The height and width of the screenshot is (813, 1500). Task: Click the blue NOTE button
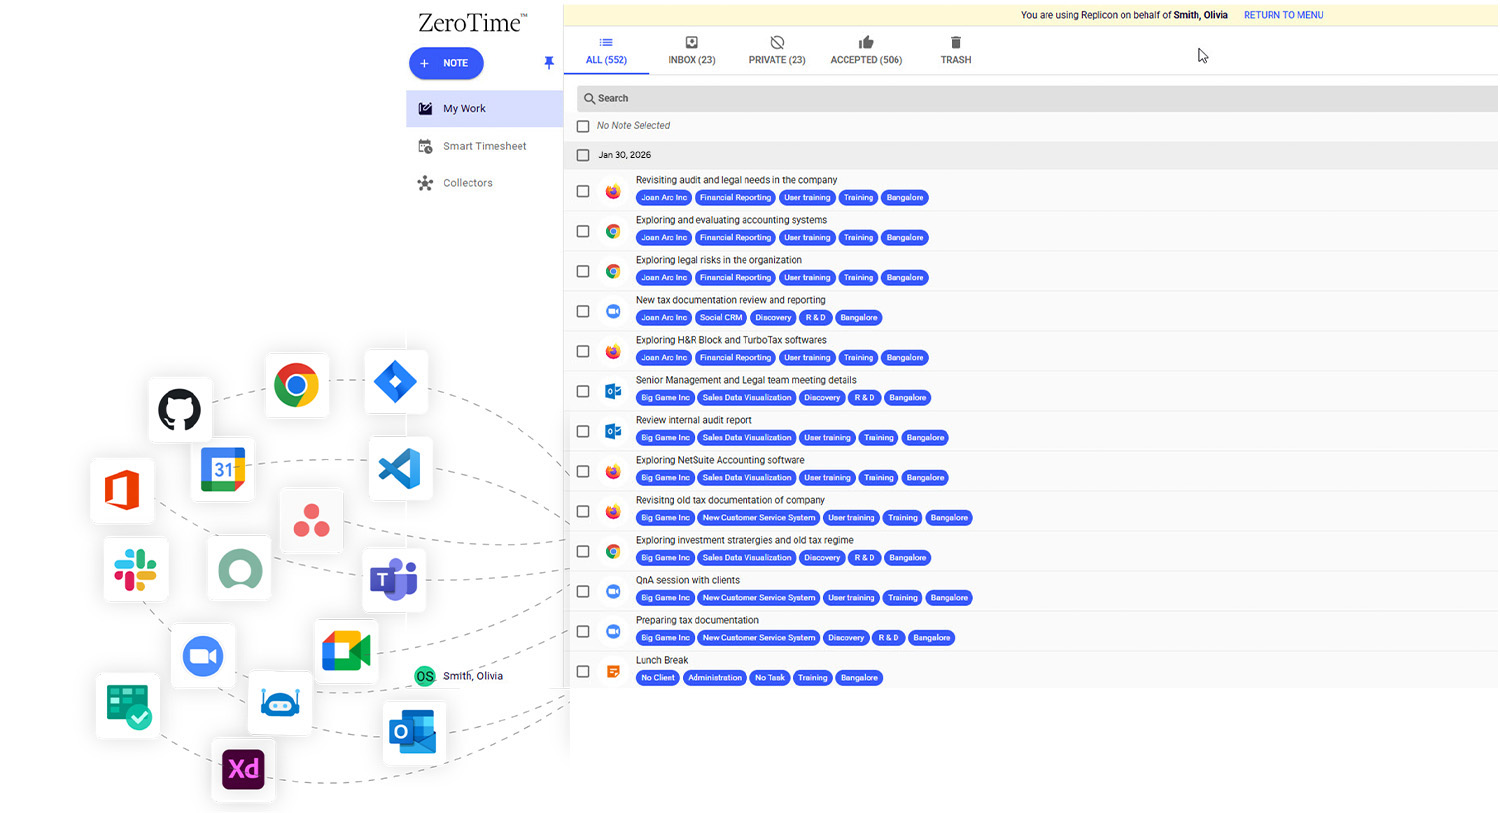point(446,63)
